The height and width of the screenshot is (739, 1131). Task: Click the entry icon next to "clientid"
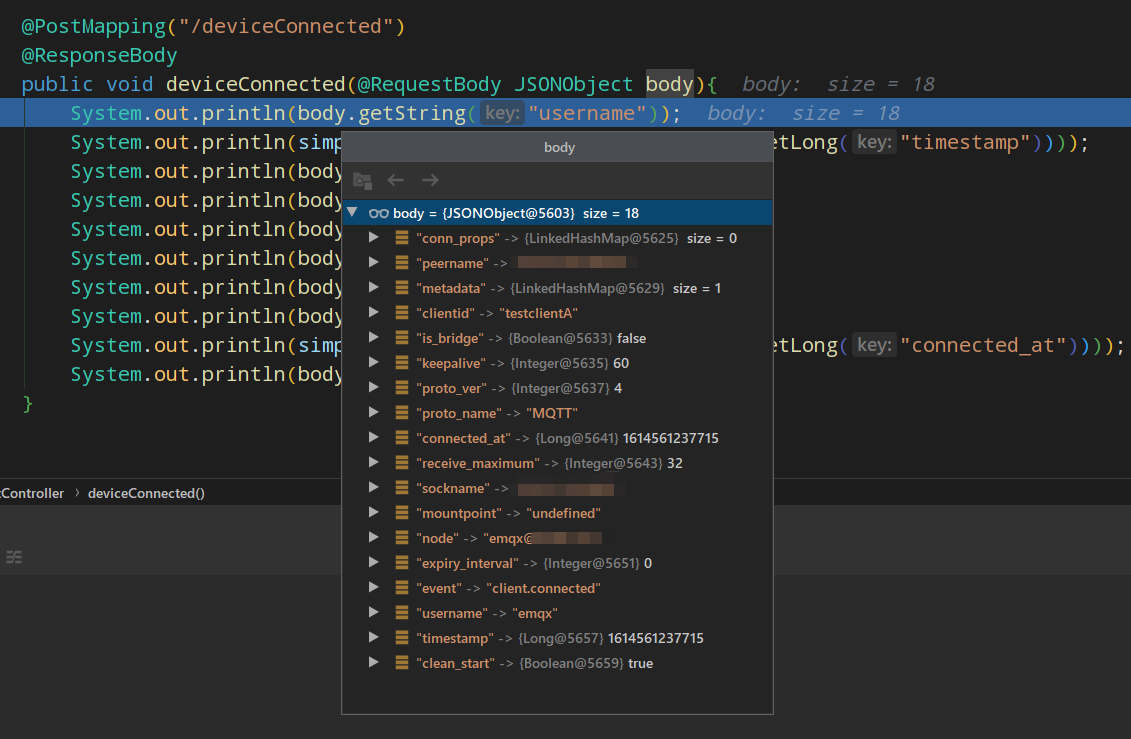(x=402, y=313)
